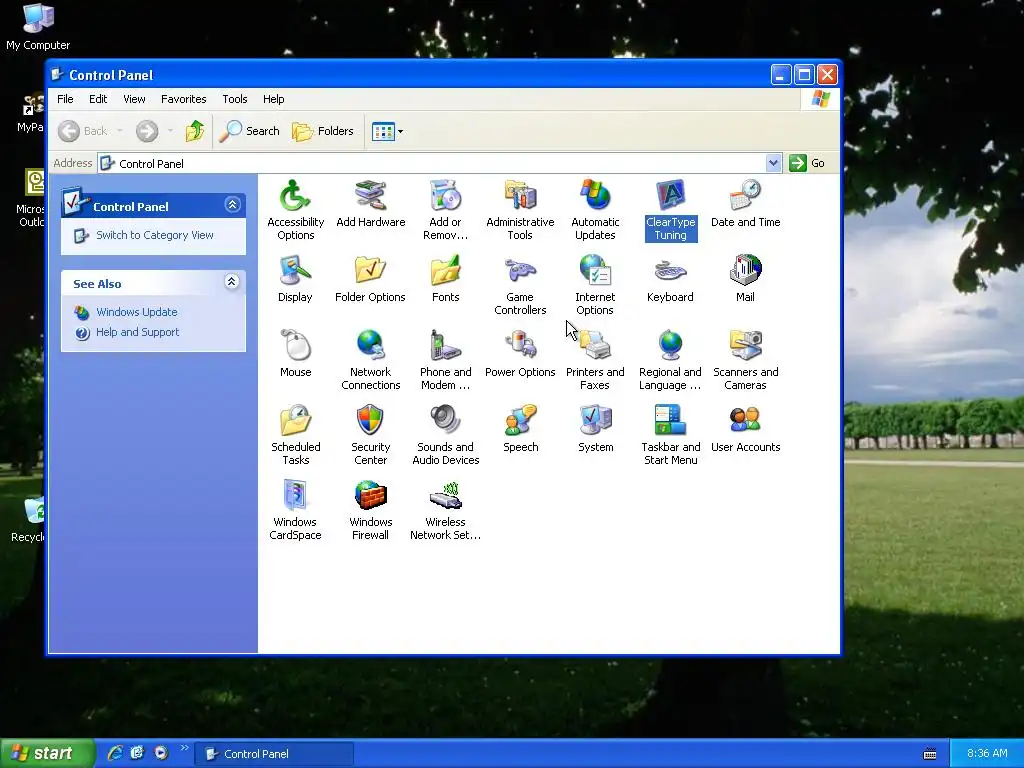Open Internet Options
Viewport: 1024px width, 768px height.
pos(595,284)
